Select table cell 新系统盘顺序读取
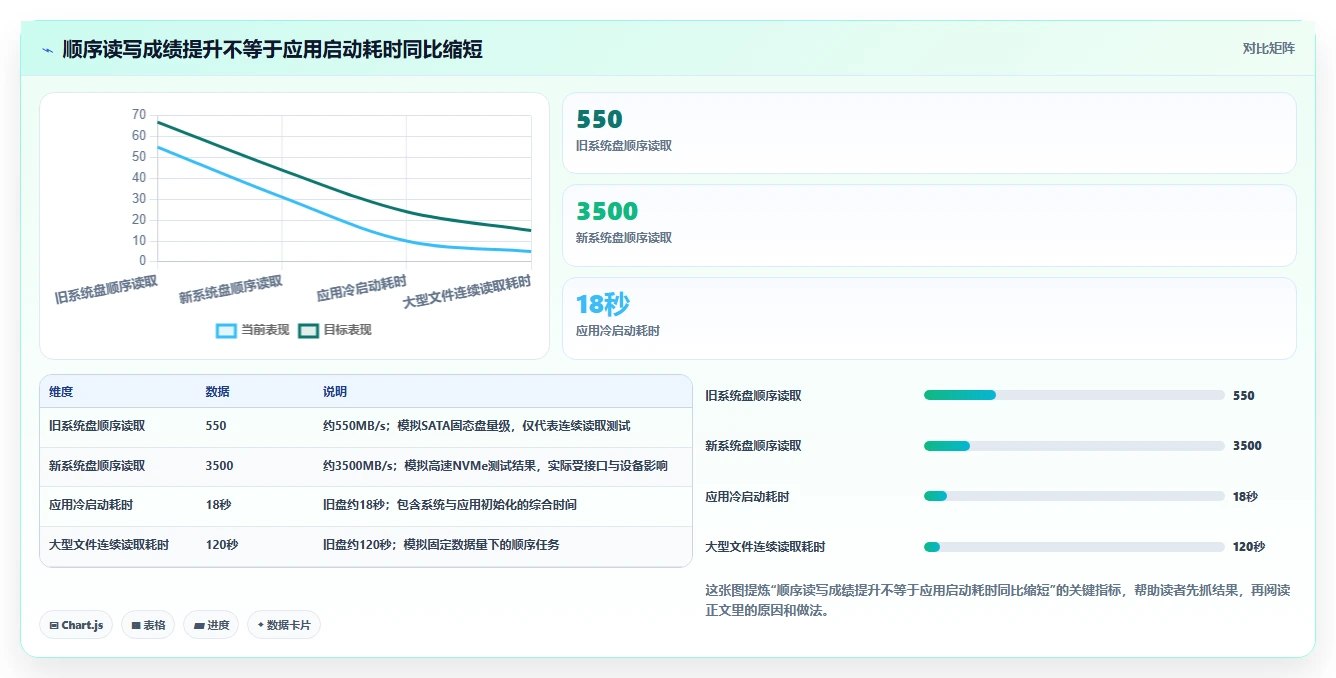The image size is (1336, 678). [x=97, y=465]
